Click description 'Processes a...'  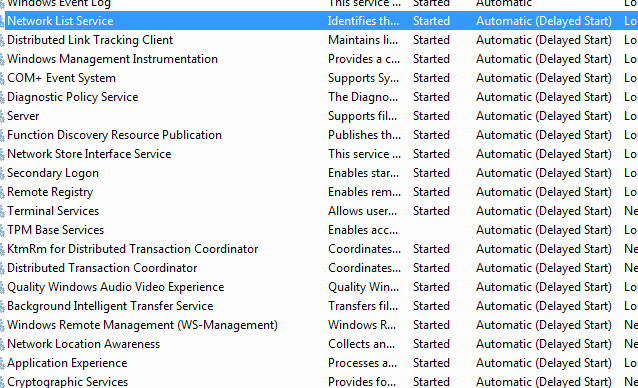[362, 363]
